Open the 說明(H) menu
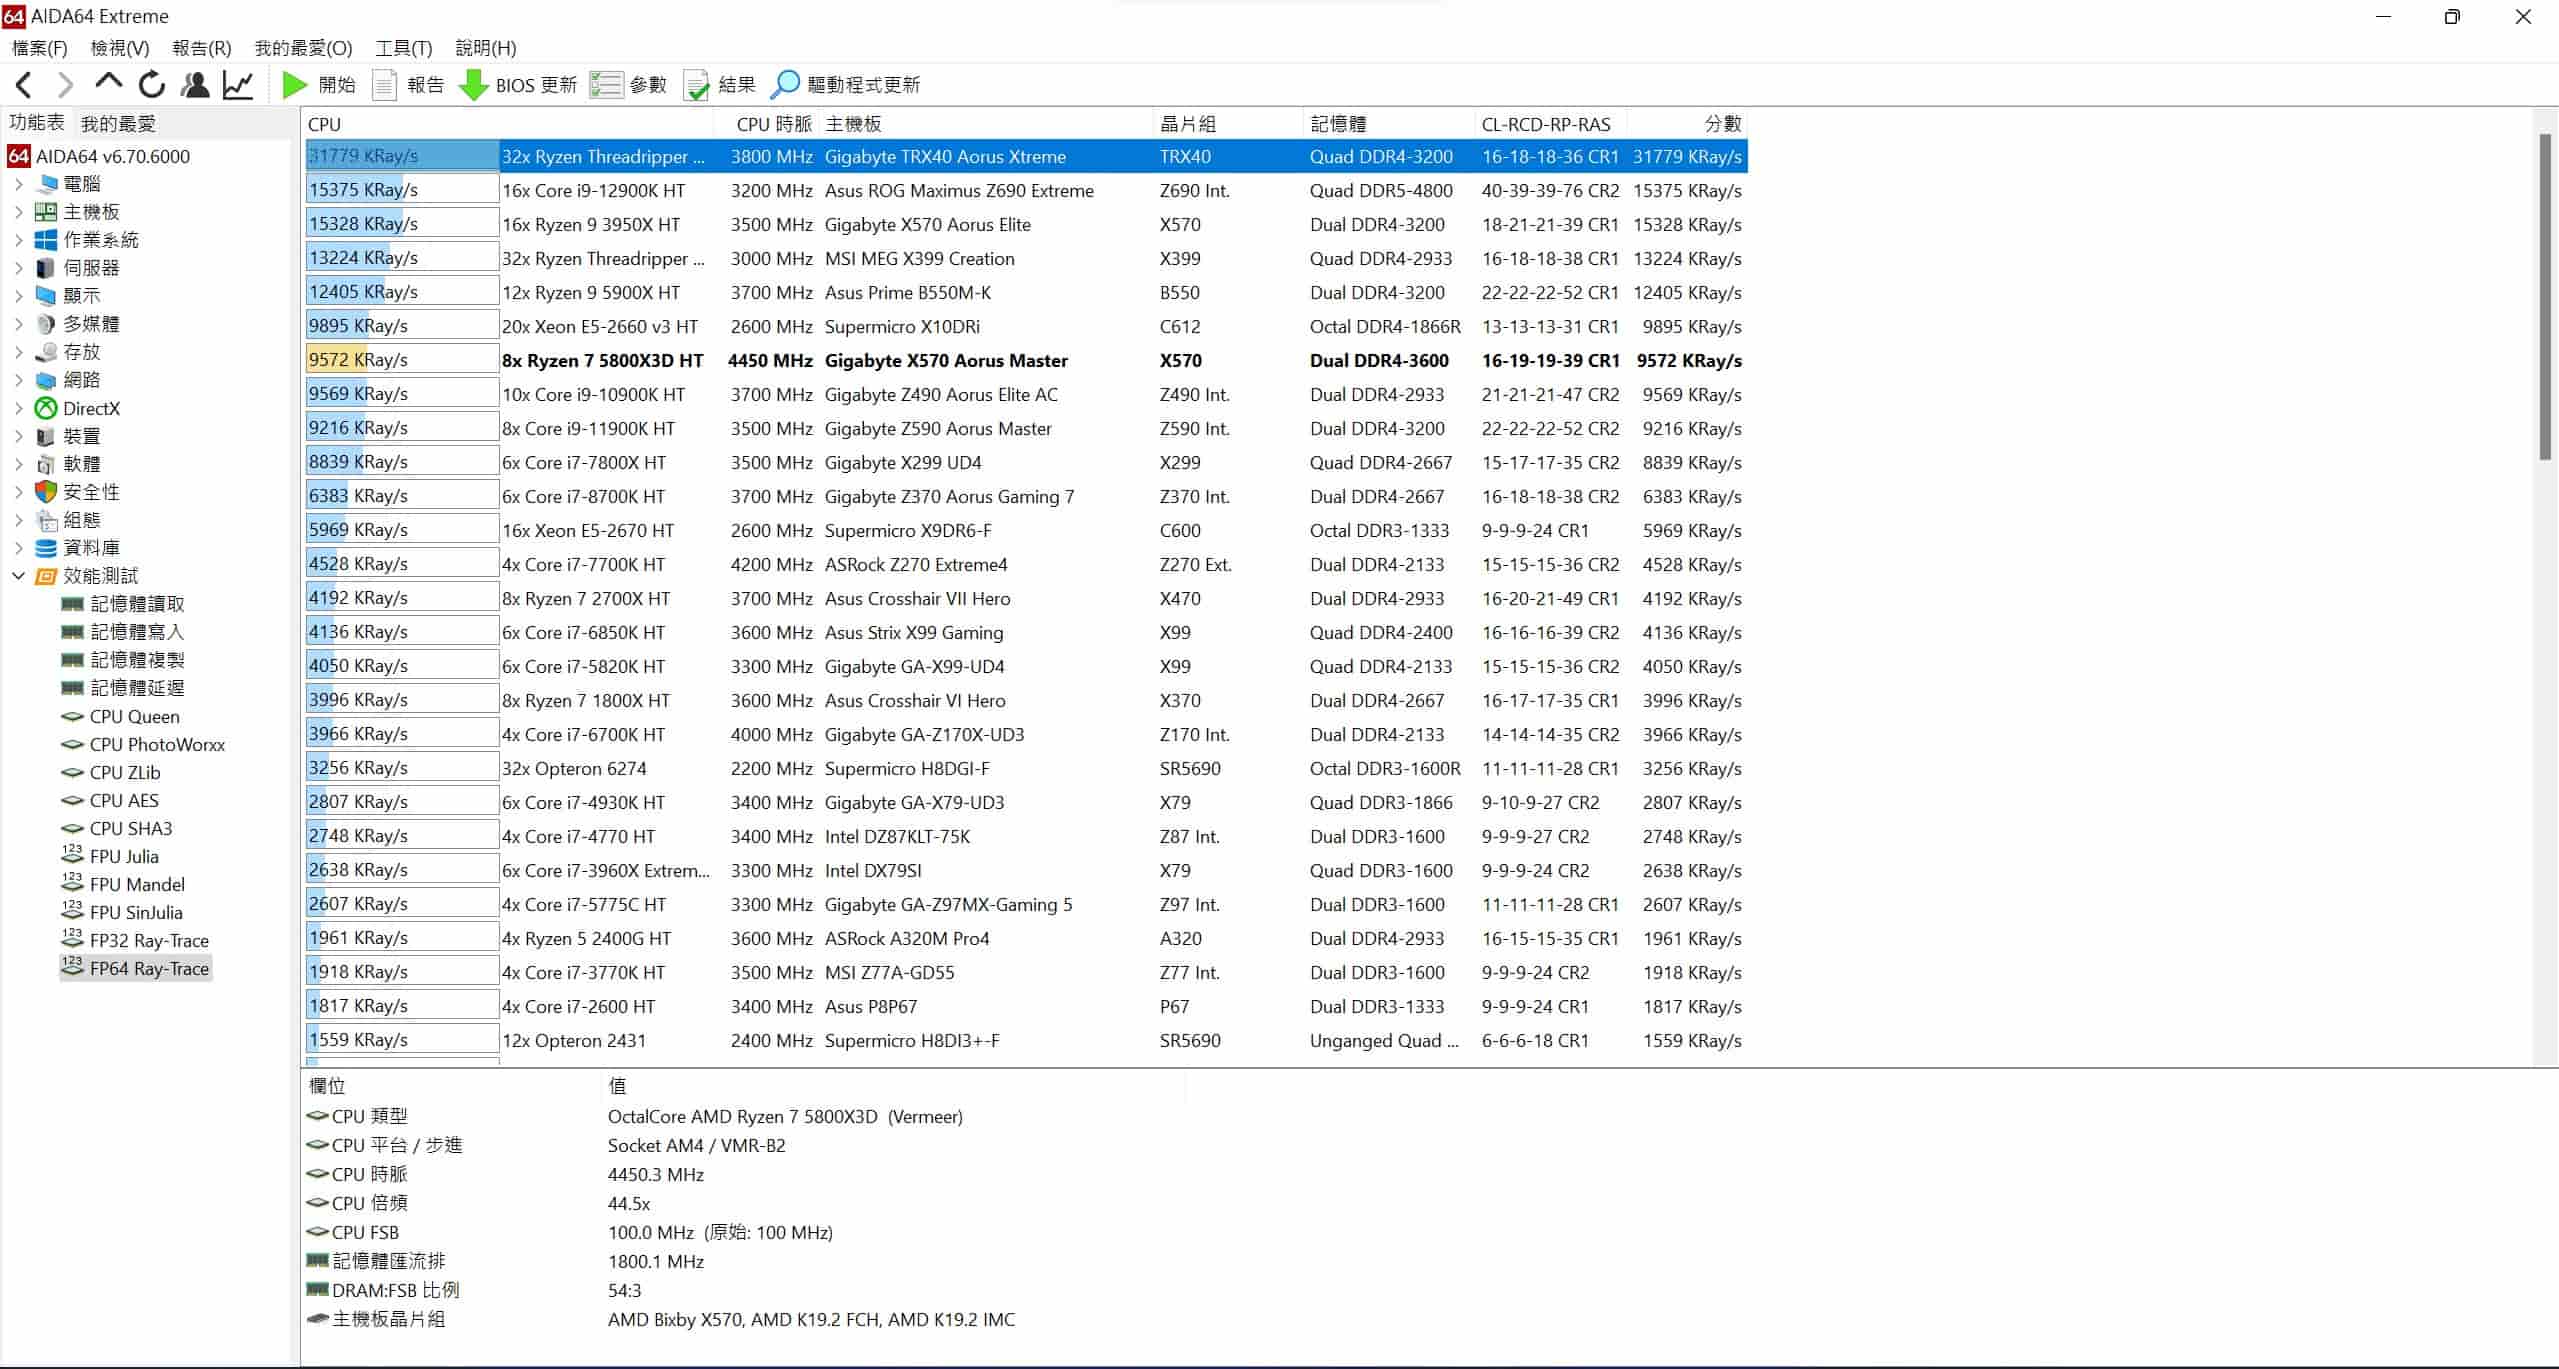Screen dimensions: 2559x1369 coord(486,48)
